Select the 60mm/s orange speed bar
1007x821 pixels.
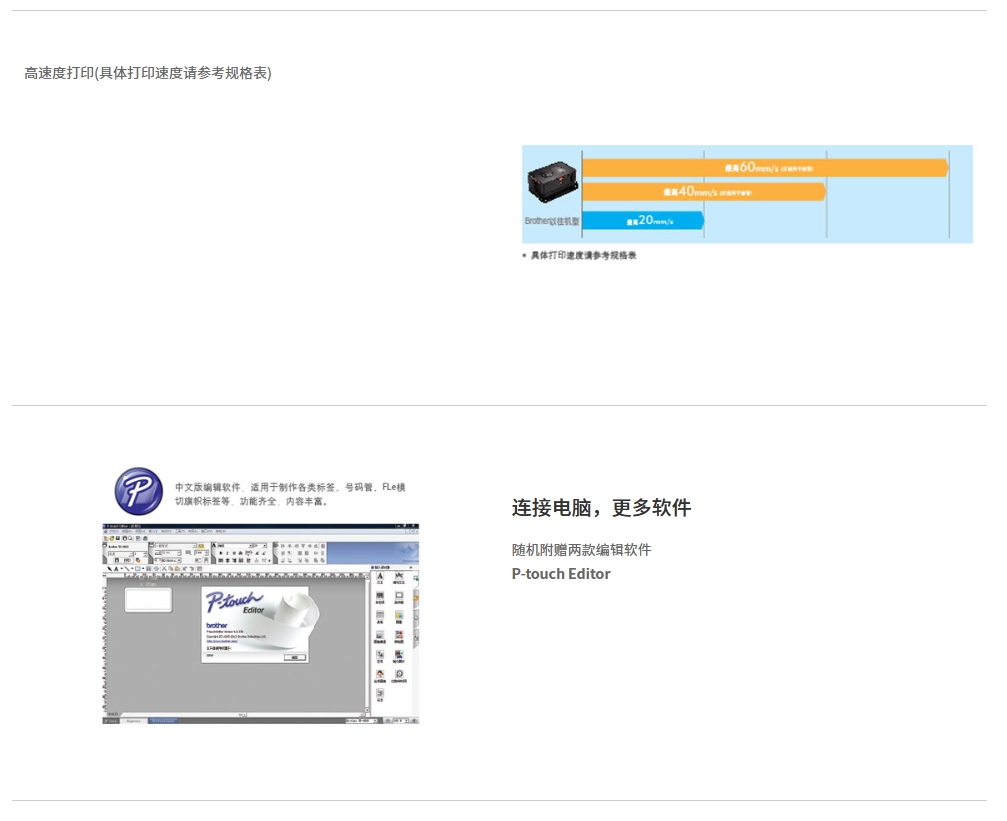[x=765, y=168]
